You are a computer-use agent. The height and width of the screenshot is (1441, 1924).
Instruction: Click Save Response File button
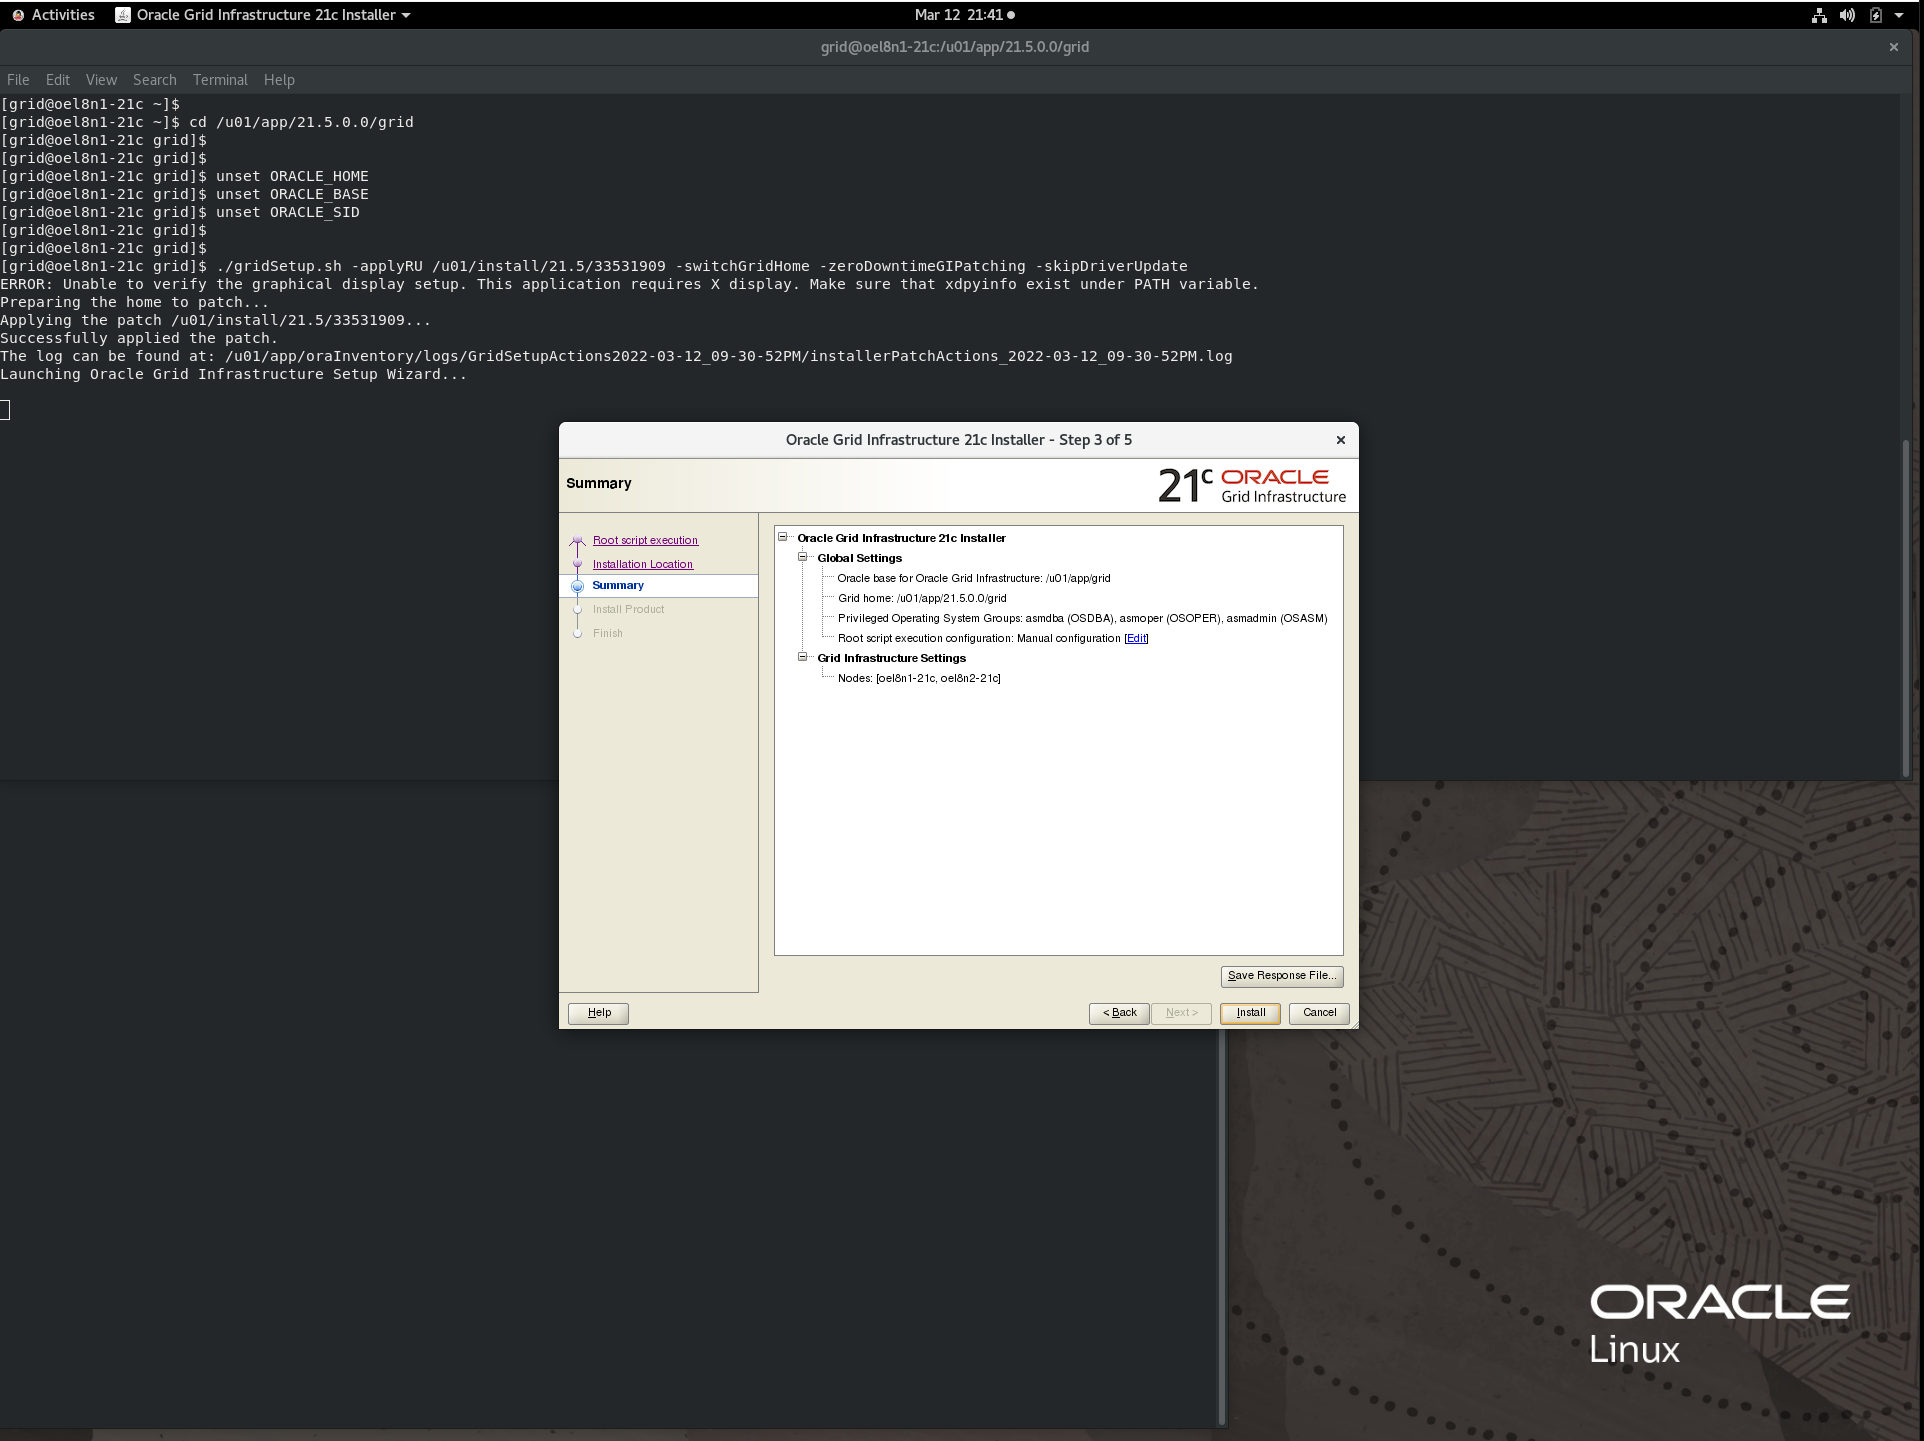click(1281, 976)
